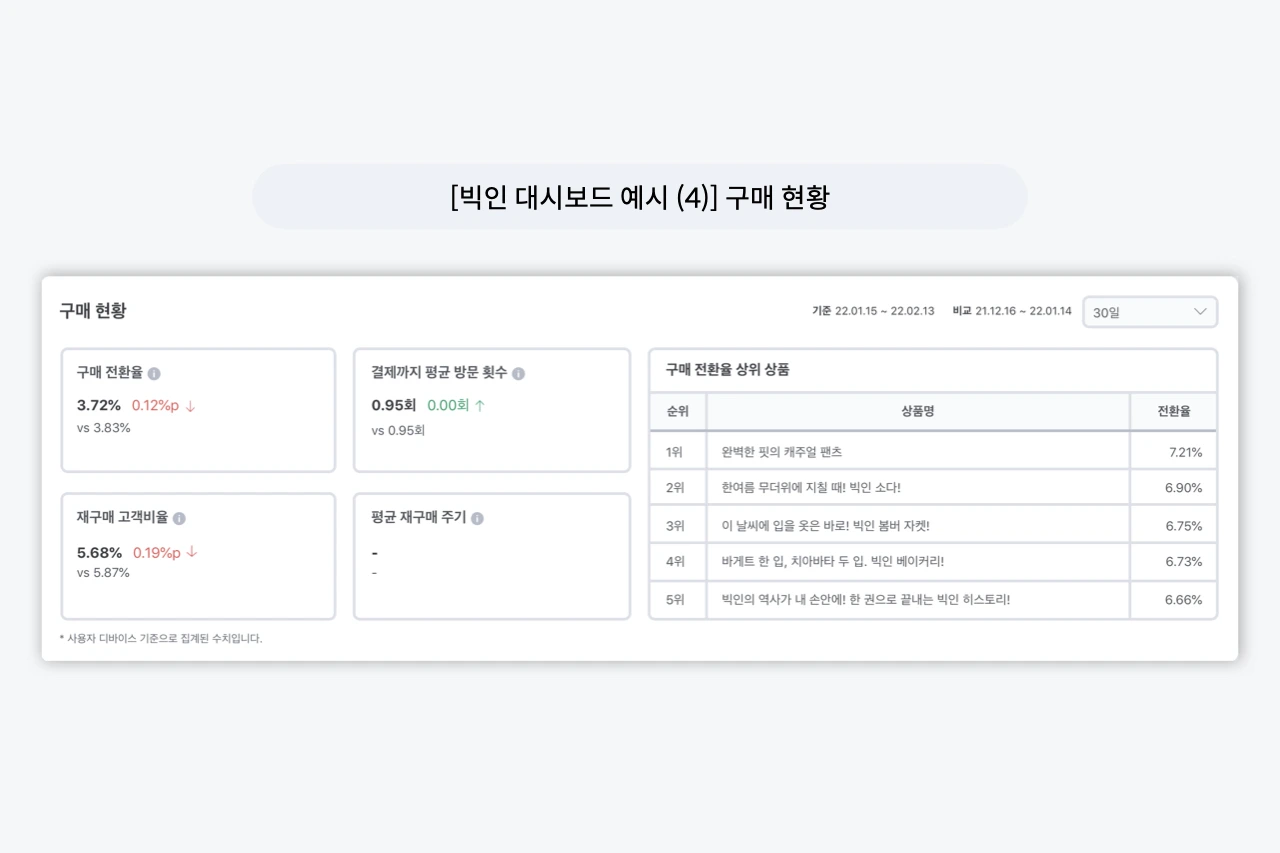Click the 빅인 베이커리 product name
The width and height of the screenshot is (1280, 853).
coord(835,561)
